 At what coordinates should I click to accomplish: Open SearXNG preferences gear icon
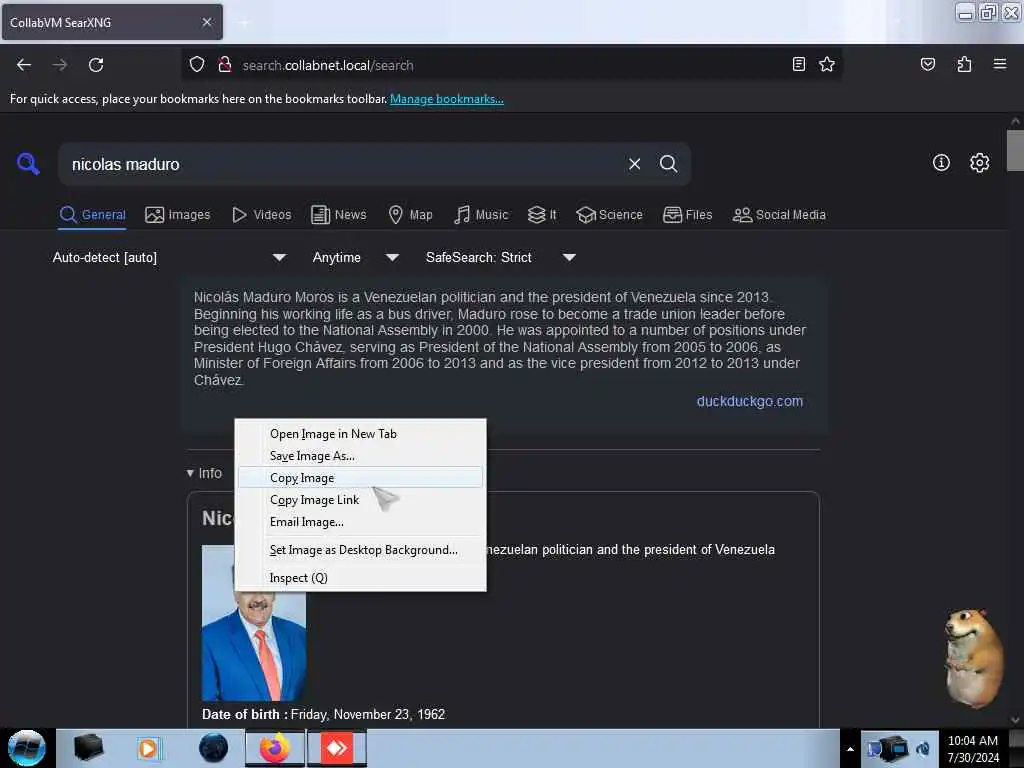pyautogui.click(x=979, y=163)
